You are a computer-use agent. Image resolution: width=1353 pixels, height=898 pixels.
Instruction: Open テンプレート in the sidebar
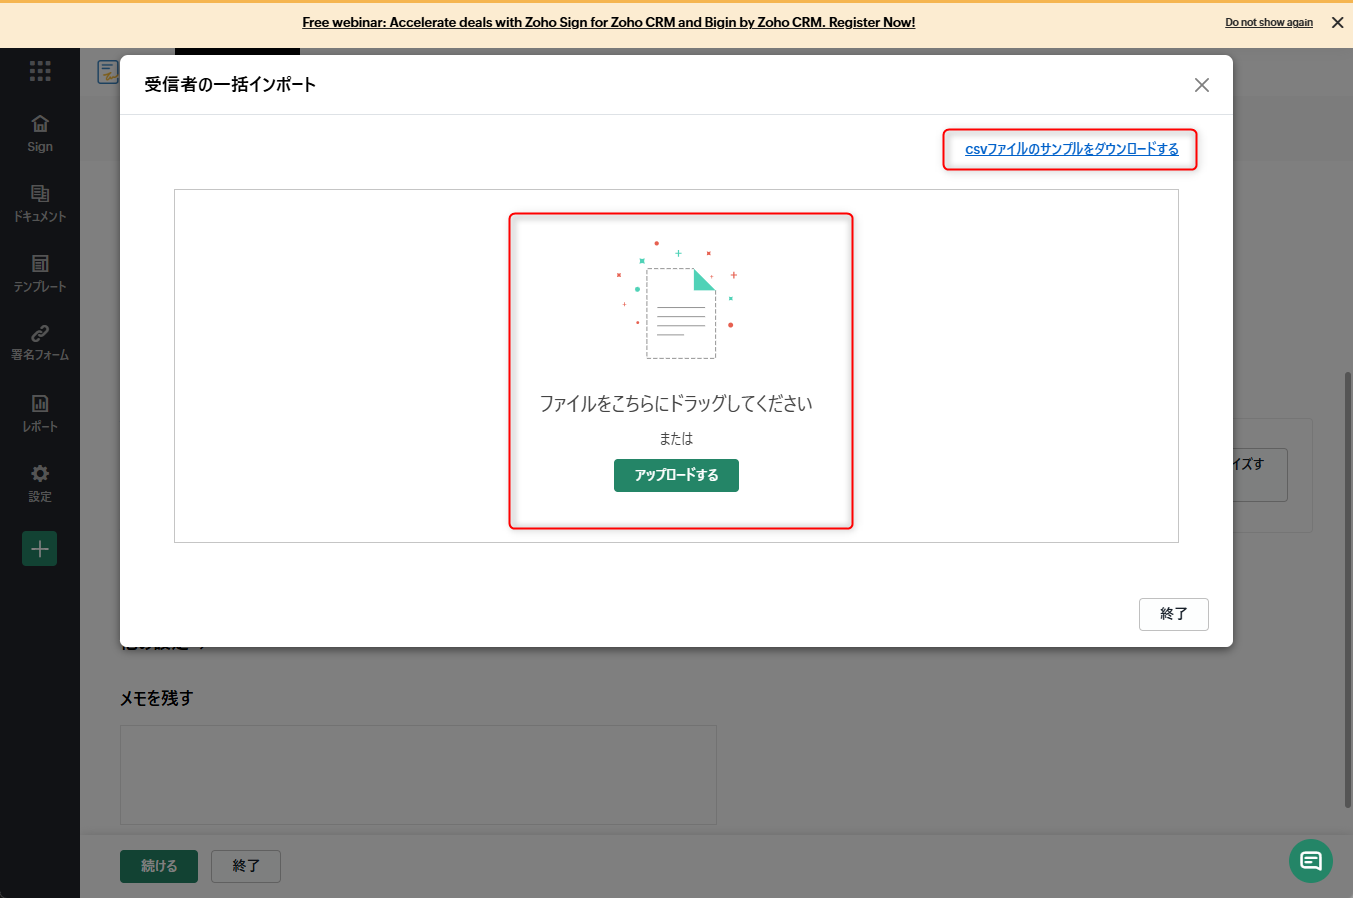click(x=40, y=273)
